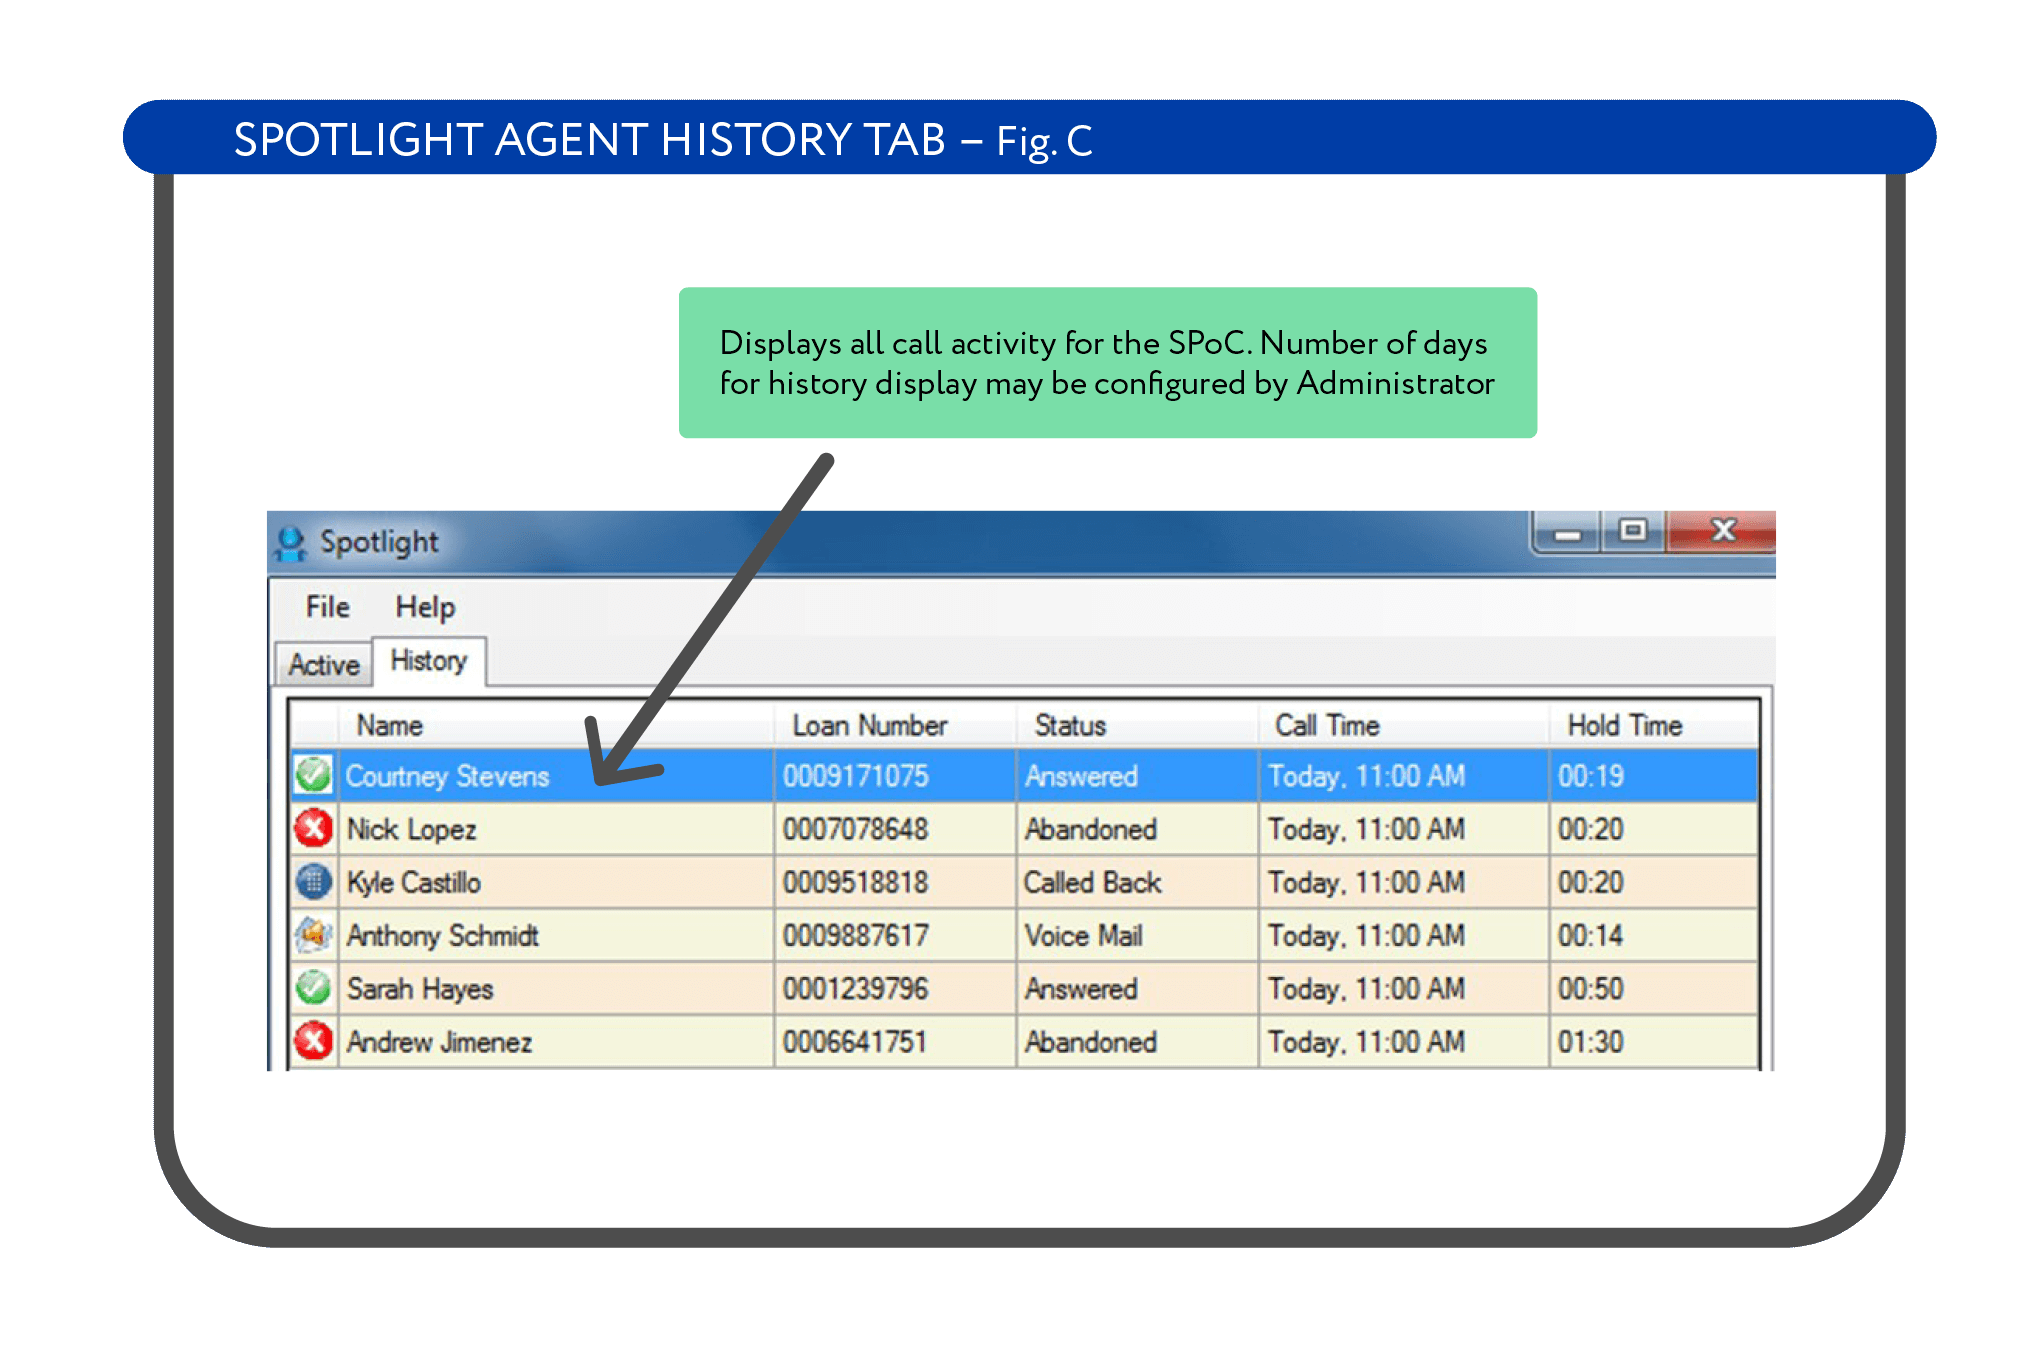
Task: Select the History tab
Action: tap(429, 661)
